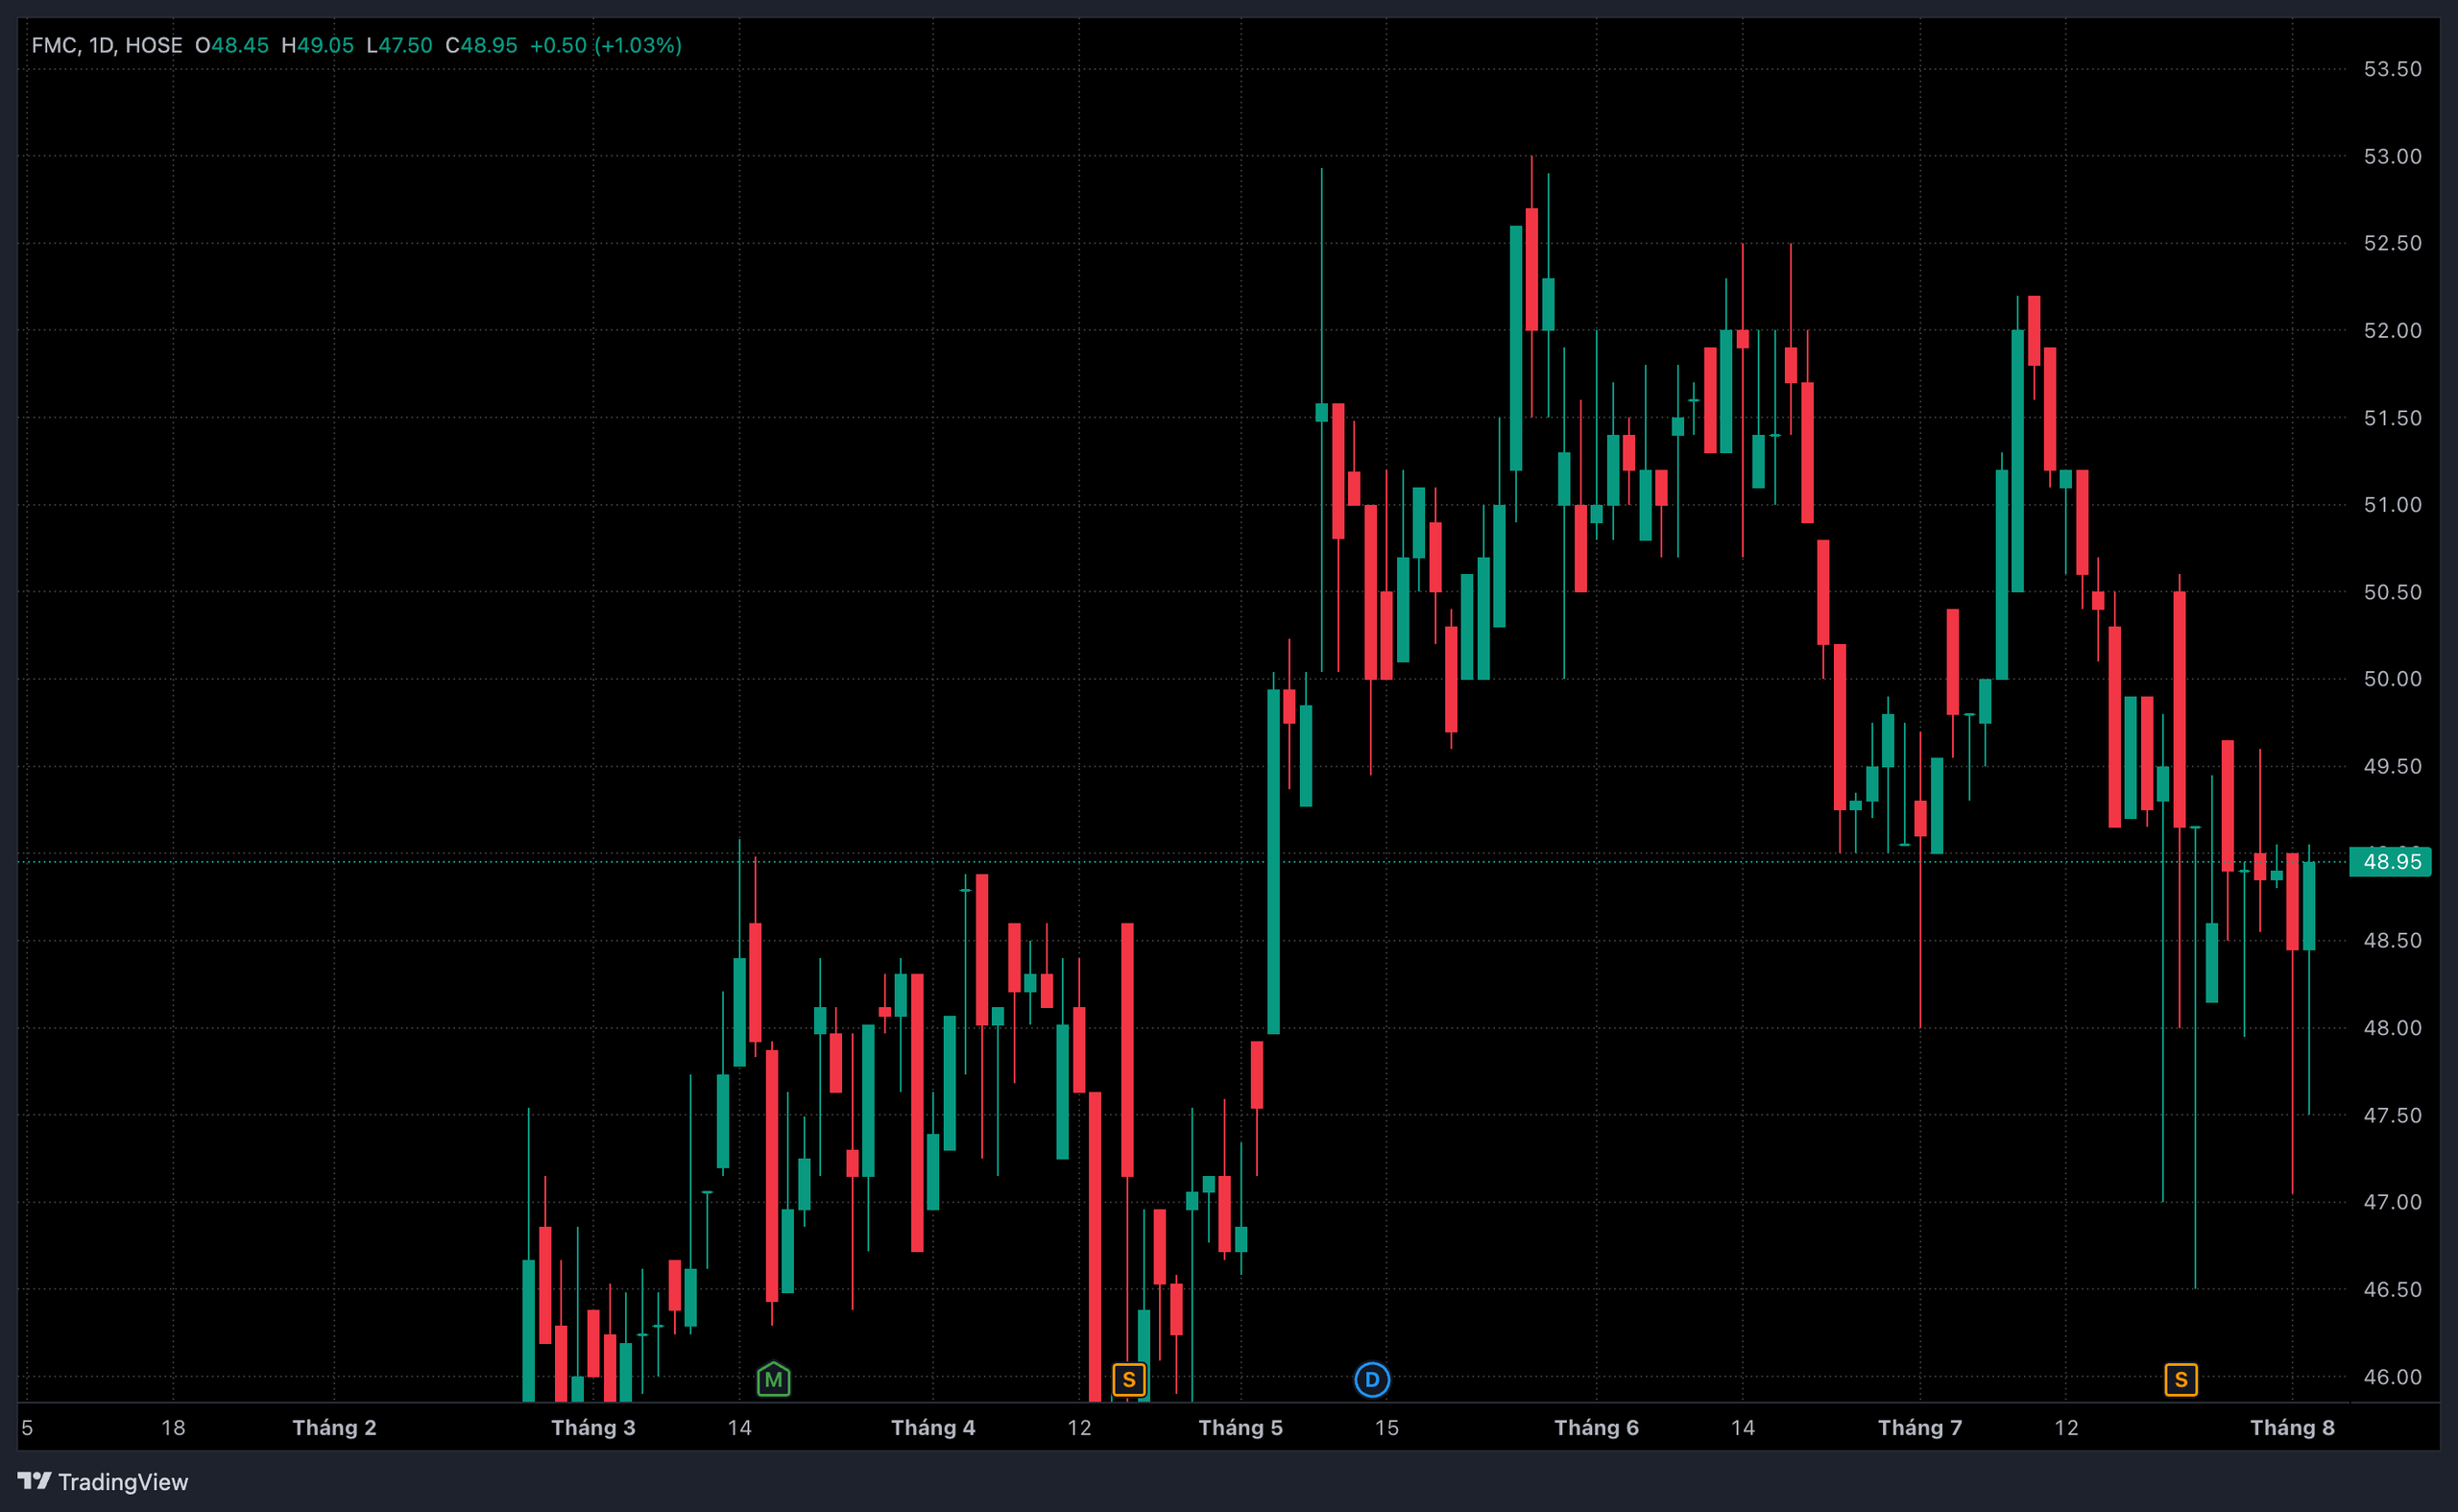The height and width of the screenshot is (1512, 2458).
Task: Open the S marker before Tháng 8
Action: point(2180,1380)
